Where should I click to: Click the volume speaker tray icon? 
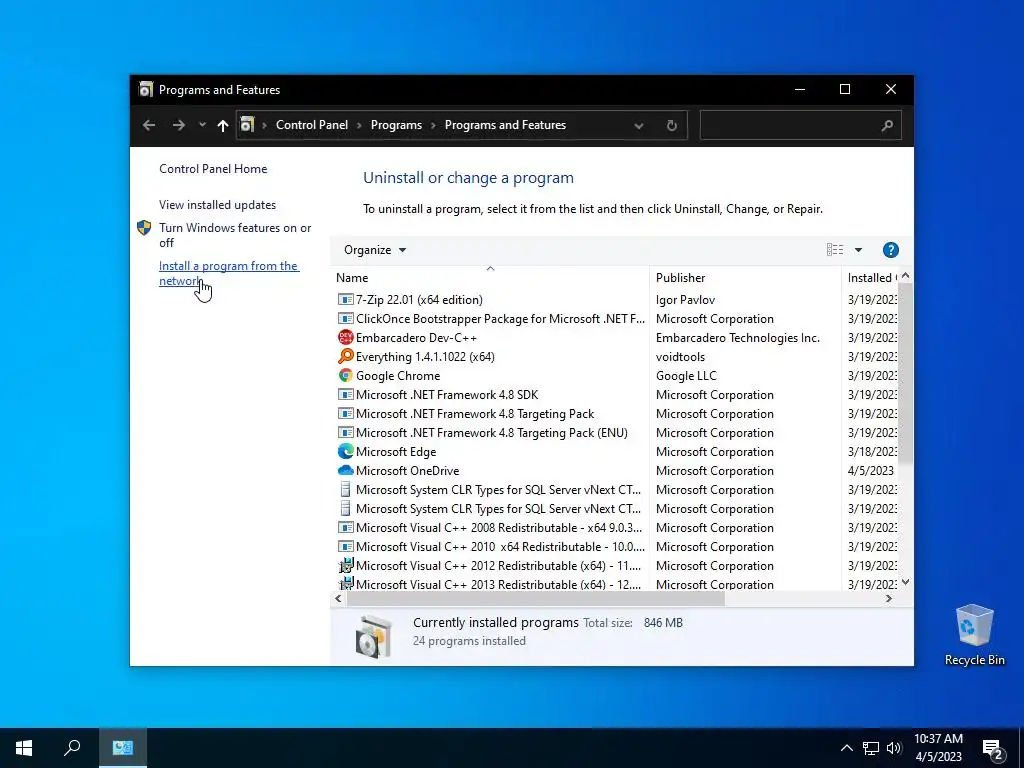[x=894, y=748]
